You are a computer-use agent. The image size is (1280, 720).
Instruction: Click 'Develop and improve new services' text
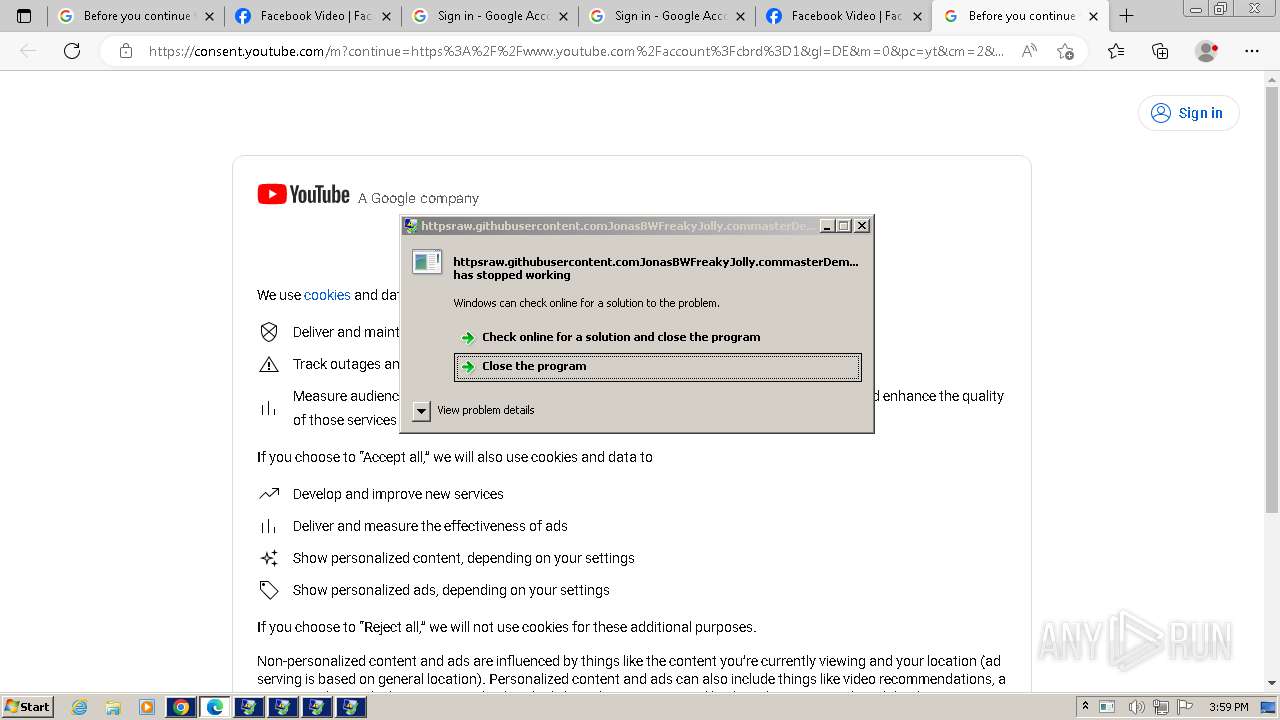tap(398, 494)
